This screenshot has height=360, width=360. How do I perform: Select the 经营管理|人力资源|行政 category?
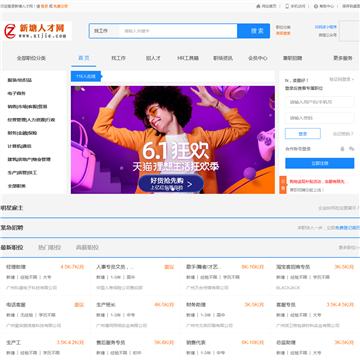(x=31, y=120)
